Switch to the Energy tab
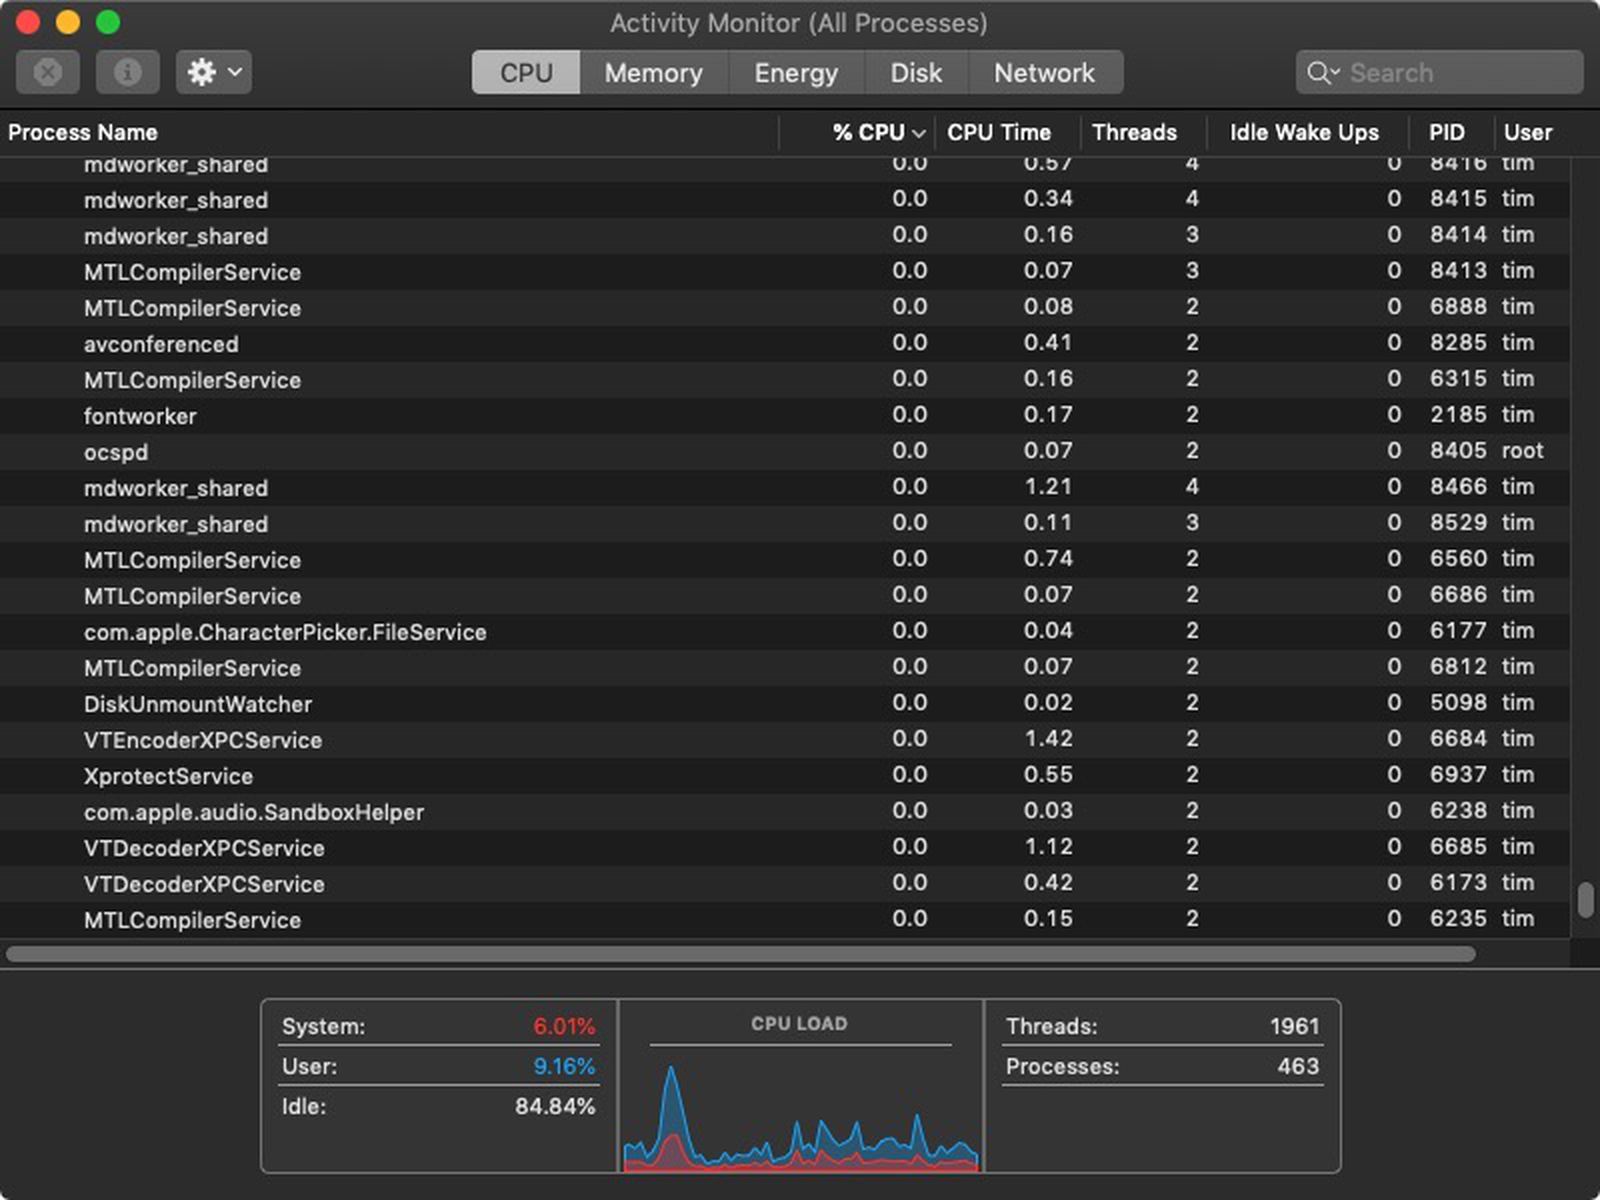The width and height of the screenshot is (1600, 1200). (795, 72)
